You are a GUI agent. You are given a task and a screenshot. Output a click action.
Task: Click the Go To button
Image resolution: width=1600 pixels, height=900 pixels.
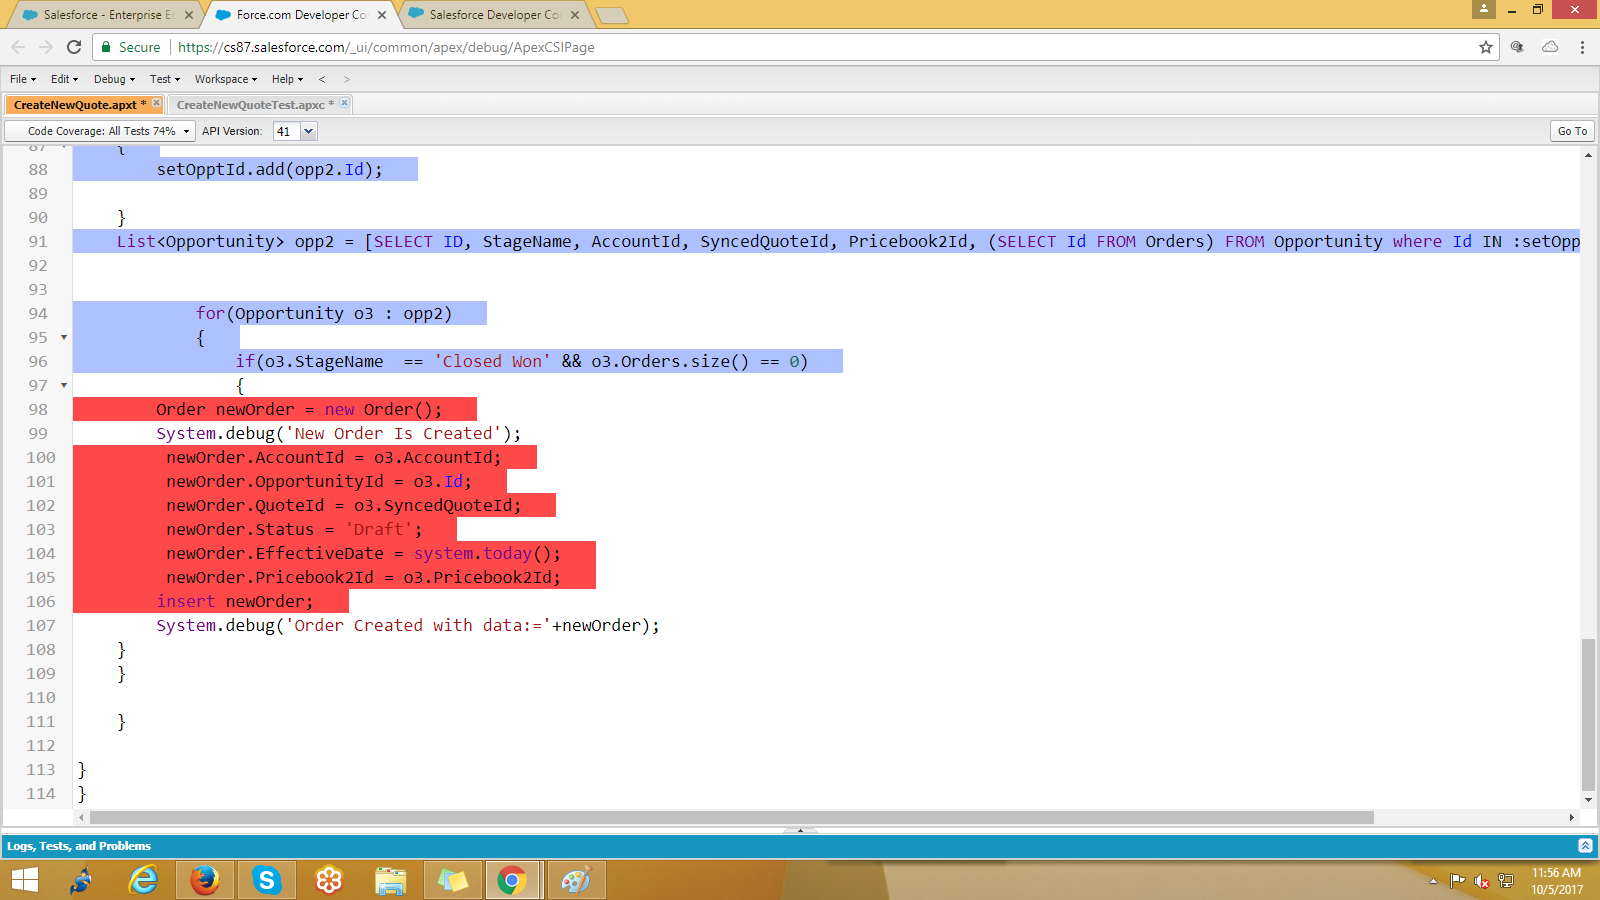click(1572, 131)
